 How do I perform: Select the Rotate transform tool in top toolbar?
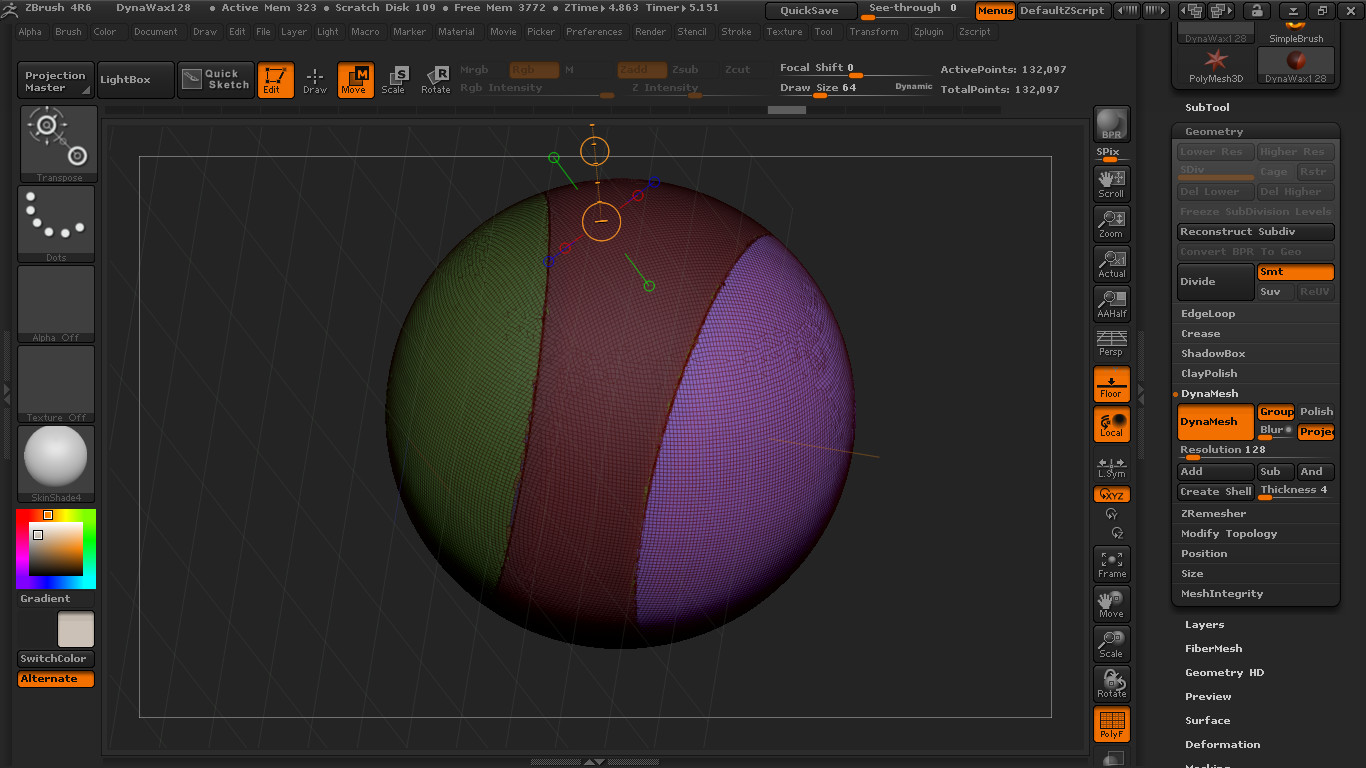435,80
